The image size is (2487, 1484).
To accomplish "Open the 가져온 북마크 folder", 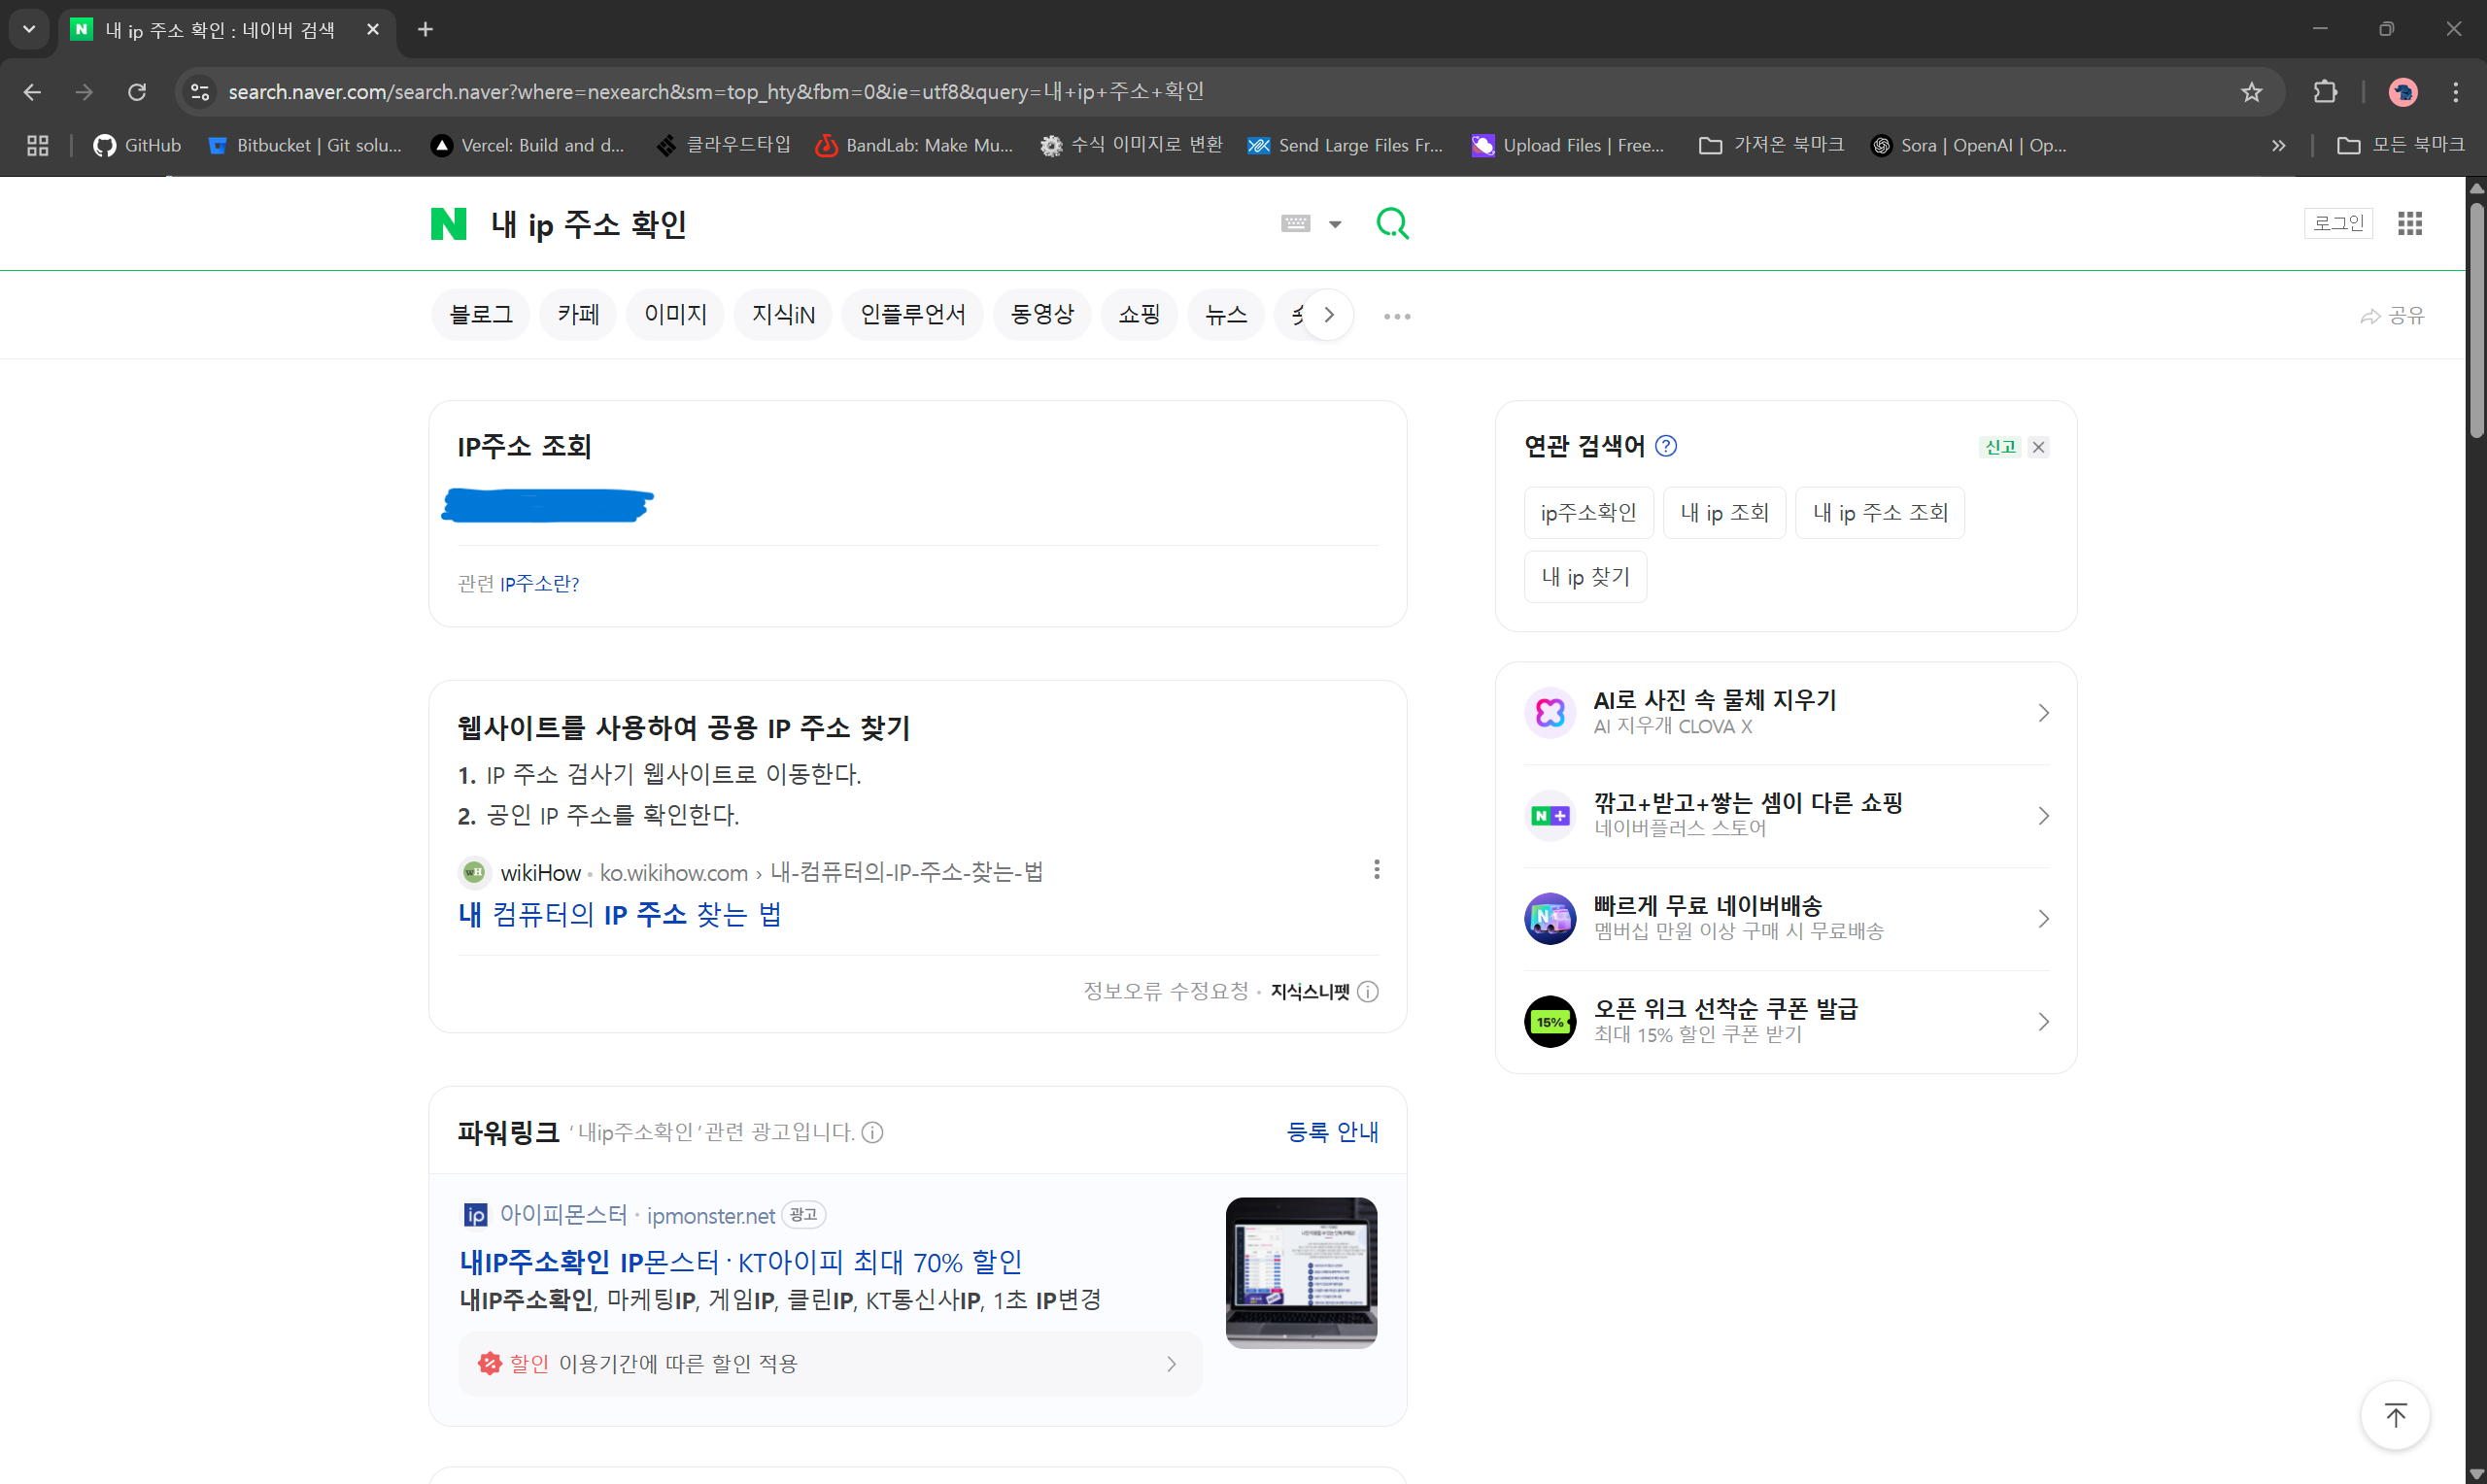I will pos(1771,146).
